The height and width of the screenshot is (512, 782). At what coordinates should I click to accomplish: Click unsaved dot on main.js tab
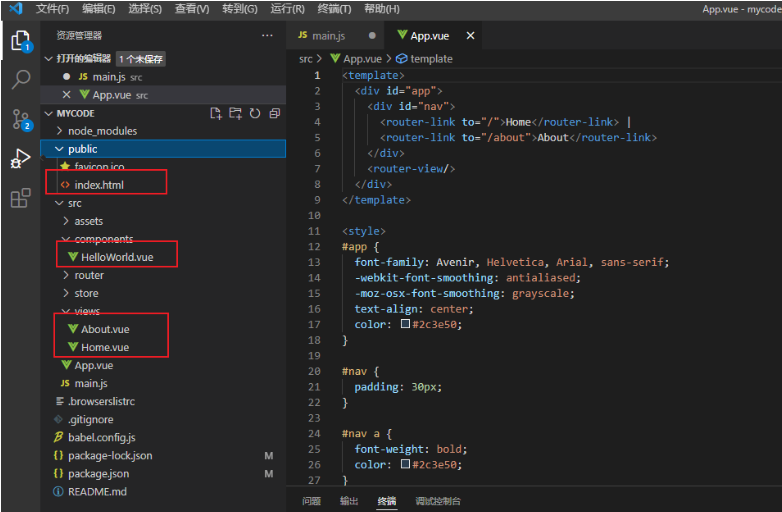pos(372,35)
